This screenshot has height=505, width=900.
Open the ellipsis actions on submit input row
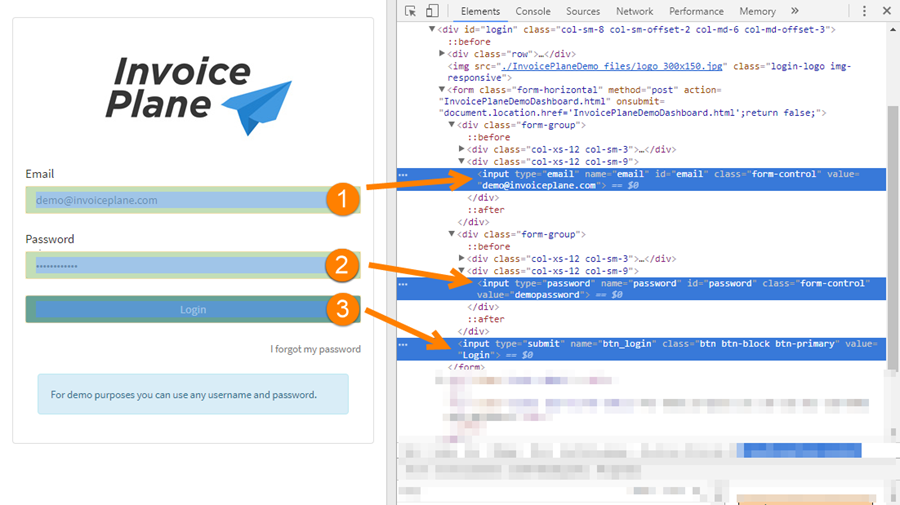pos(403,344)
